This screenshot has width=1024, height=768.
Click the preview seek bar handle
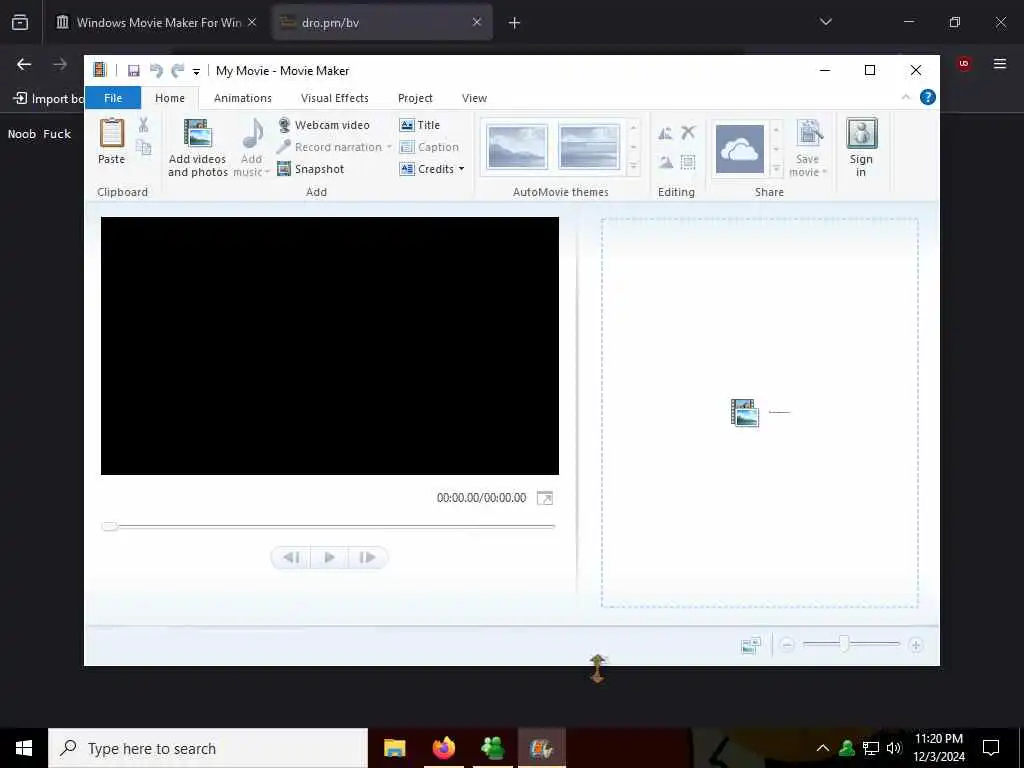click(109, 526)
